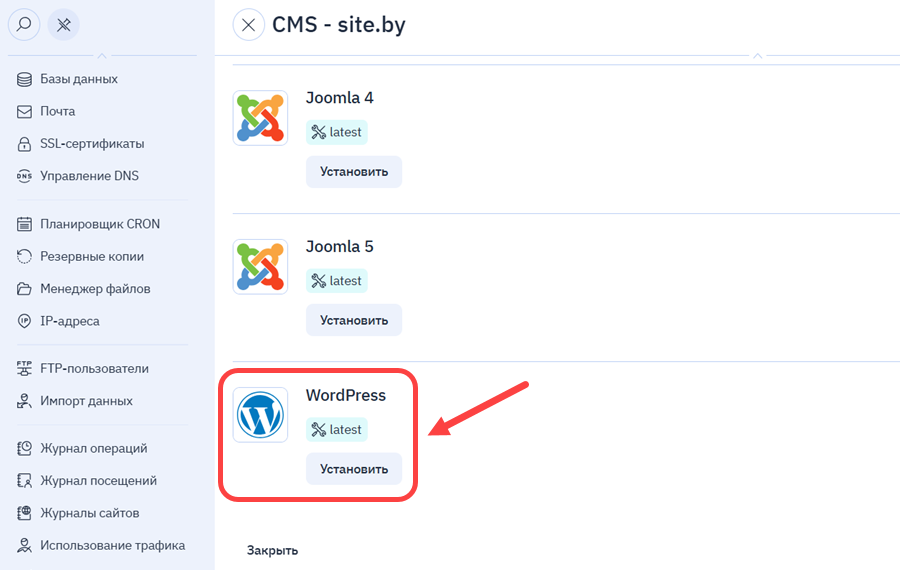Click the envelope icon beside Почта

pos(24,111)
